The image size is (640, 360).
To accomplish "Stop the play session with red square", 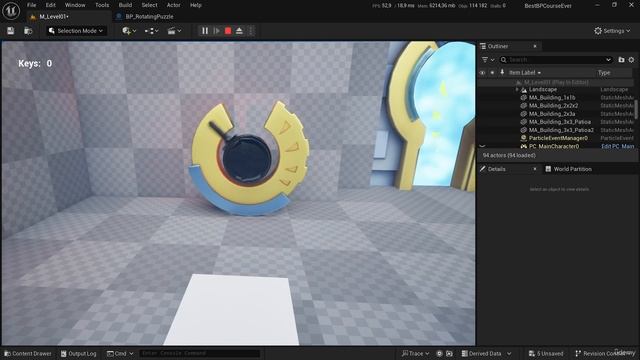I will coord(228,31).
